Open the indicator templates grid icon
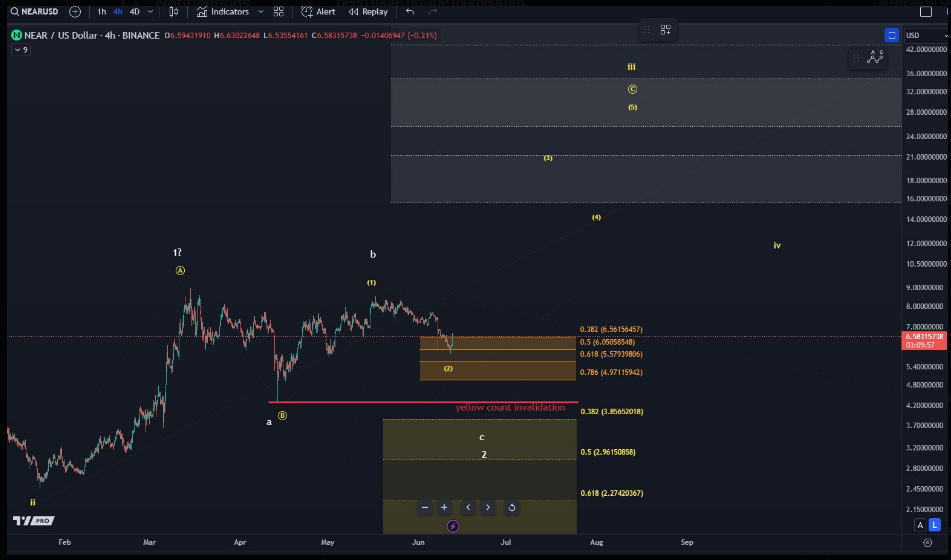 coord(278,12)
